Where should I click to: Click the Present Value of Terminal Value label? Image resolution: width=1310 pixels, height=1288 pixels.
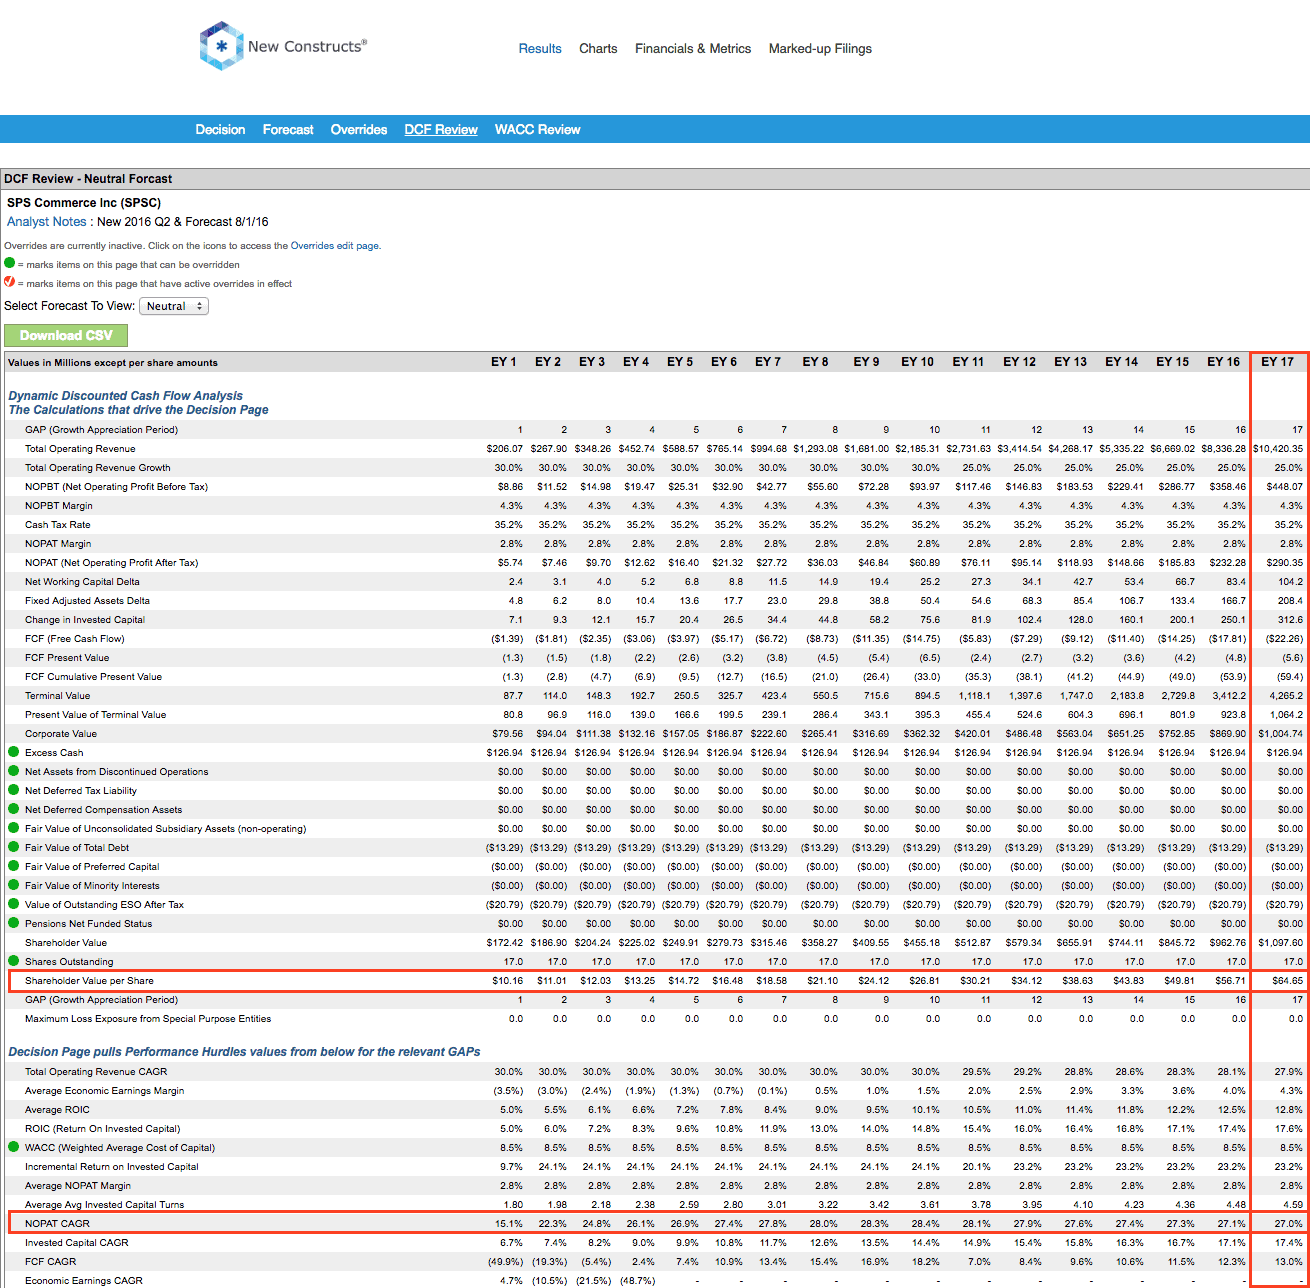click(x=95, y=715)
